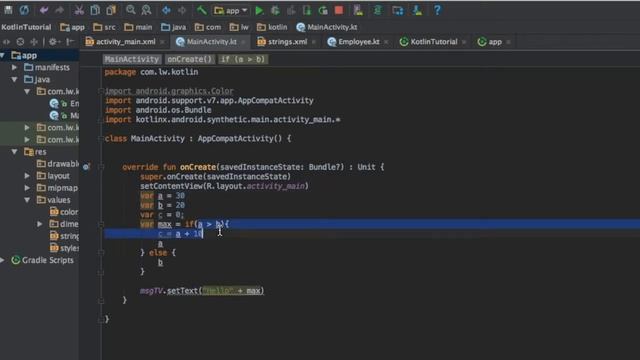Expand the layout folder
The height and width of the screenshot is (360, 640).
pyautogui.click(x=27, y=176)
